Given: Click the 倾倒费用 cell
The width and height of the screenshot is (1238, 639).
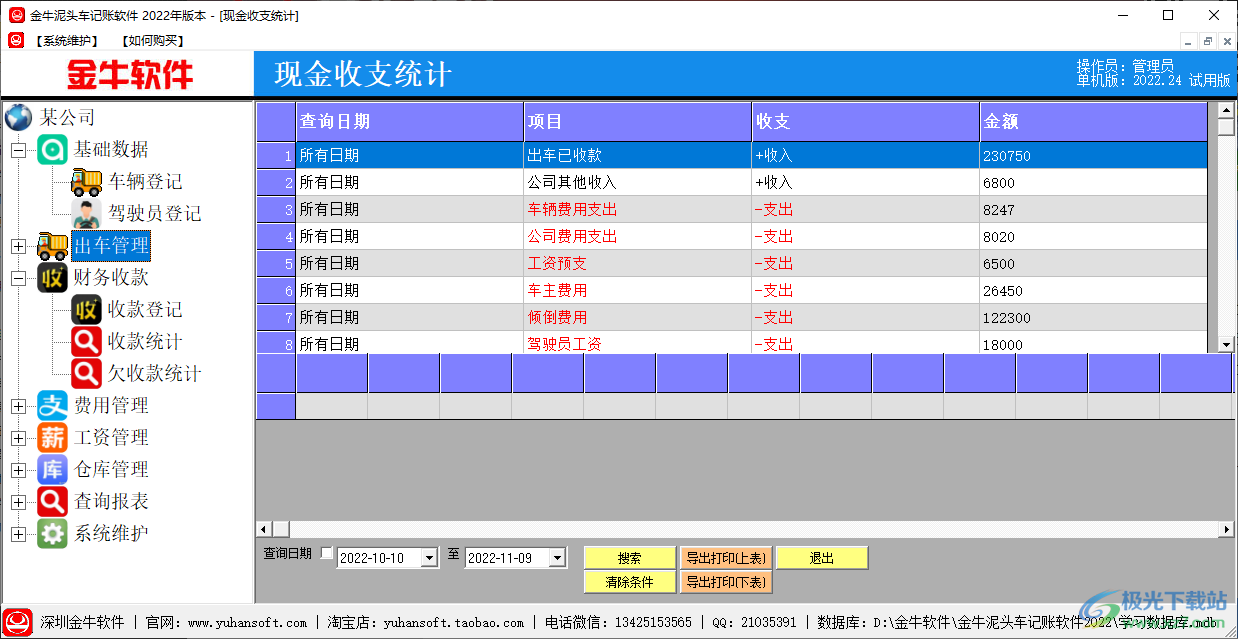Looking at the screenshot, I should pos(638,318).
